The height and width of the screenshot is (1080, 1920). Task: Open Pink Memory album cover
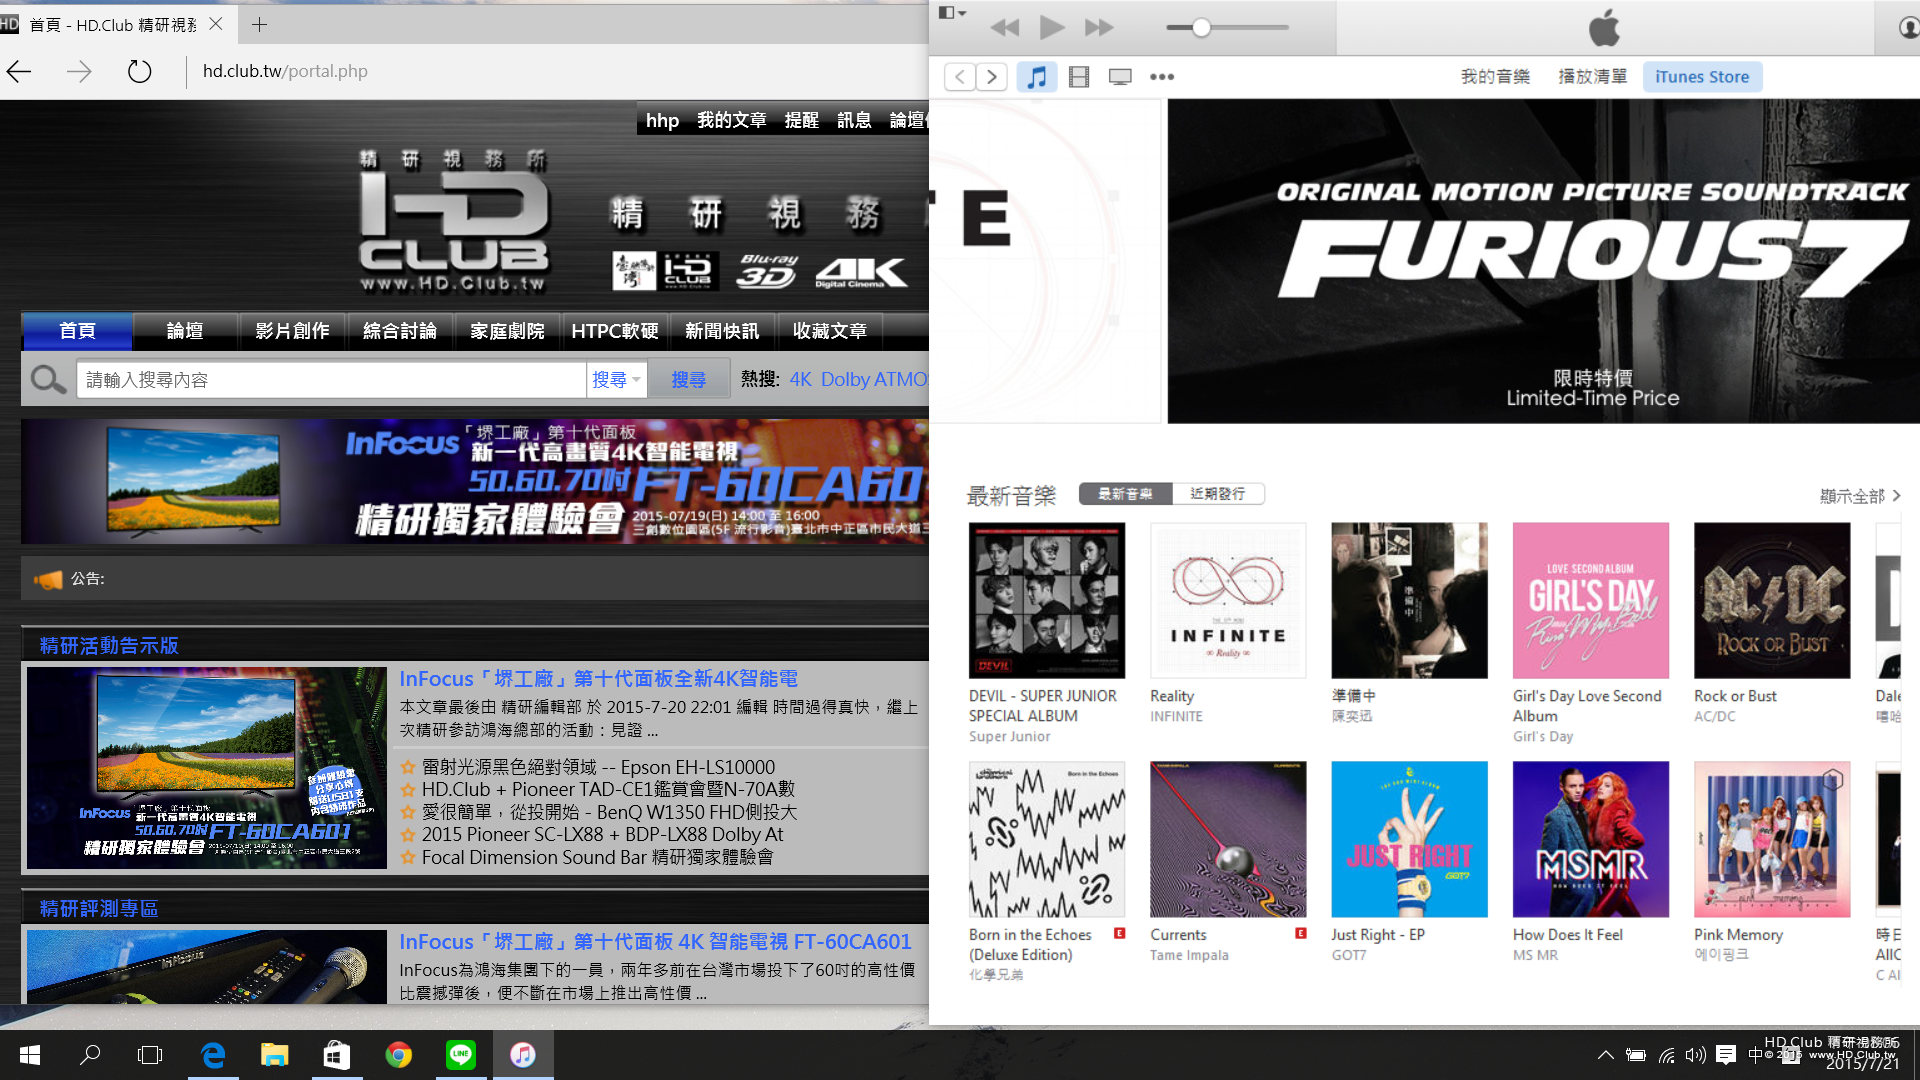1772,839
